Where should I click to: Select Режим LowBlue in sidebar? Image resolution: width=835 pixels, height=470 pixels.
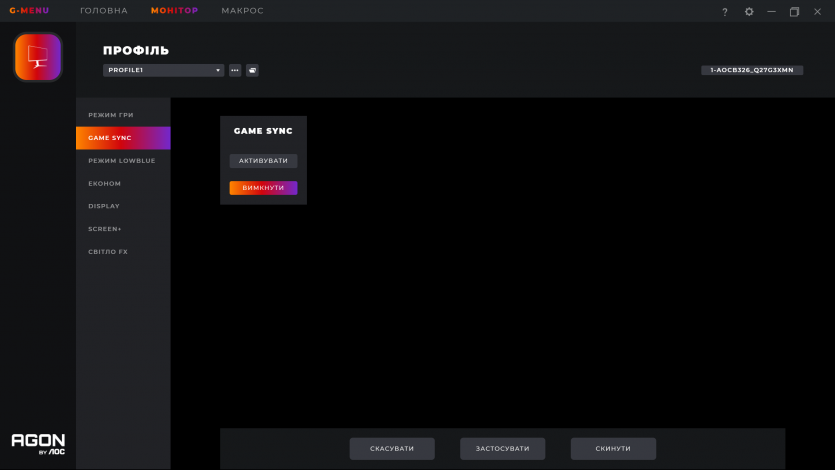point(122,161)
